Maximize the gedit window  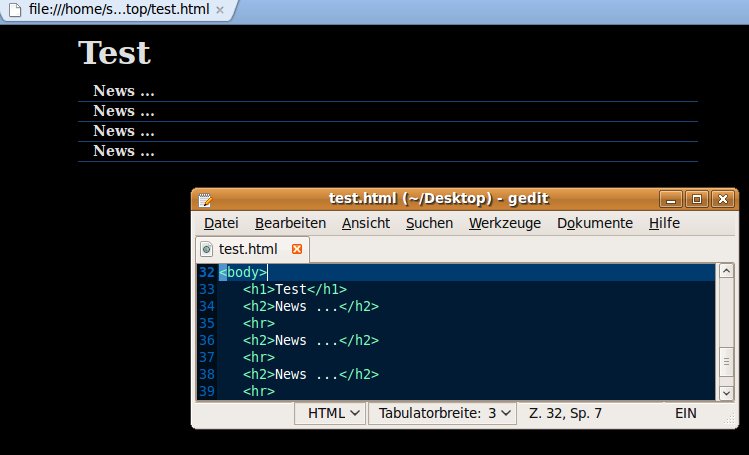coord(697,199)
